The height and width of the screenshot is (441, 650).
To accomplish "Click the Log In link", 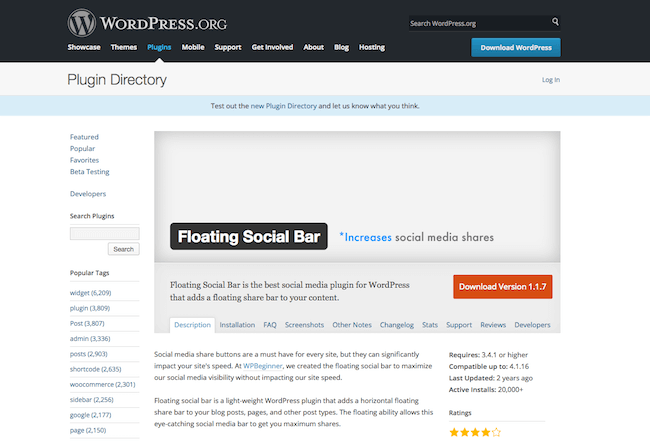I will coord(551,80).
